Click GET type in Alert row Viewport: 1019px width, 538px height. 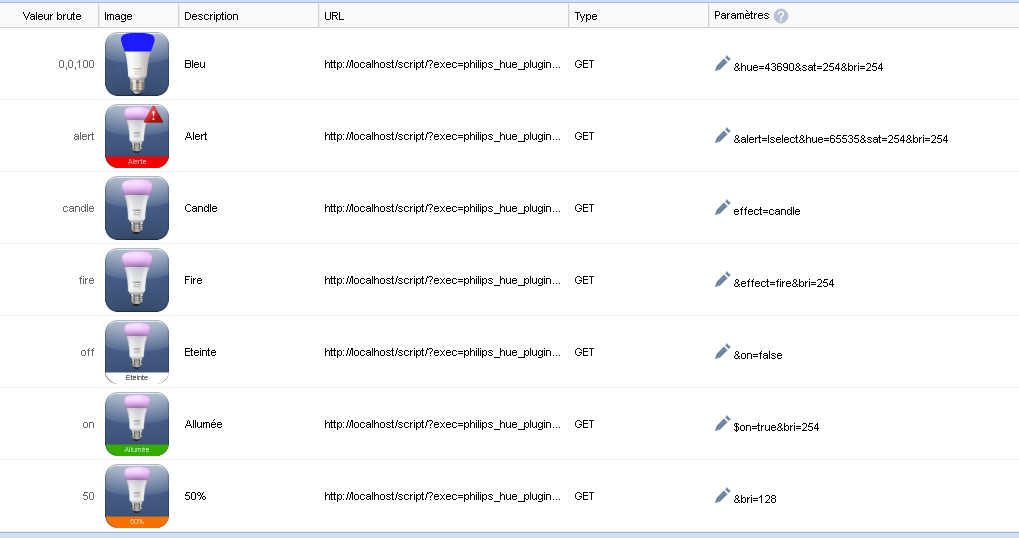584,136
